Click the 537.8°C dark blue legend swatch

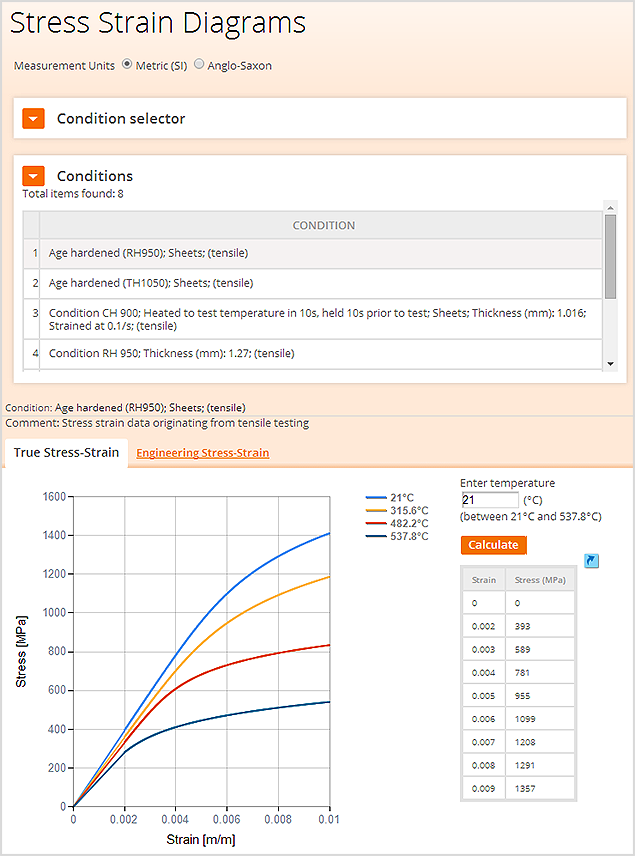coord(376,536)
